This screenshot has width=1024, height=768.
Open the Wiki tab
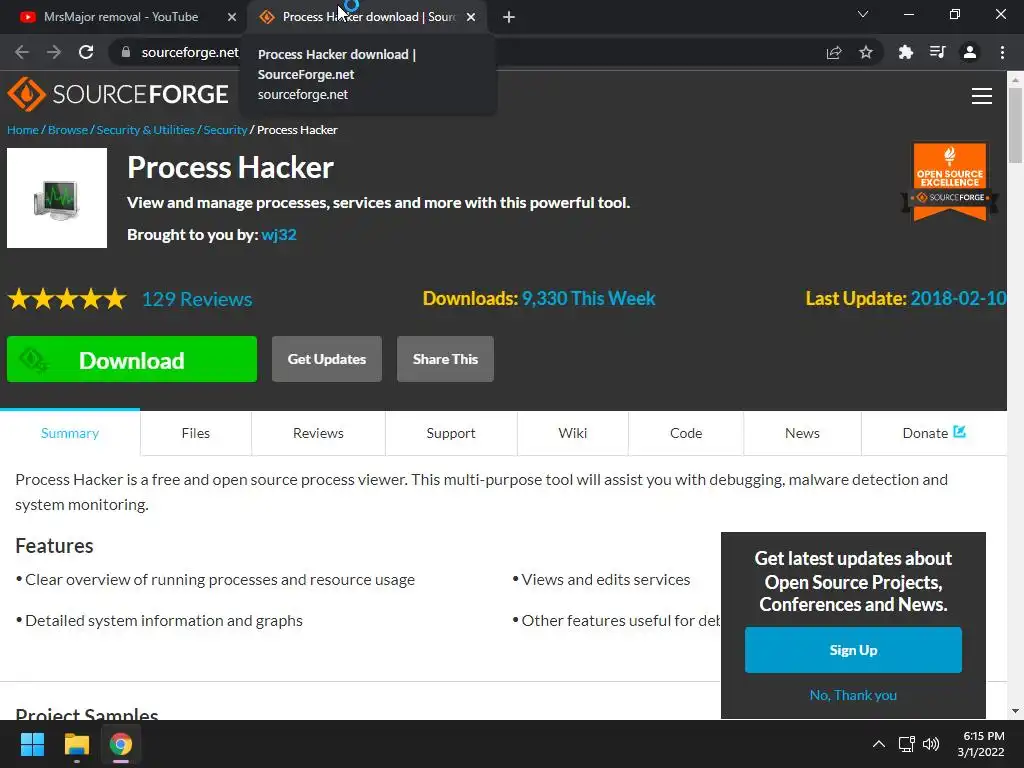pos(573,433)
